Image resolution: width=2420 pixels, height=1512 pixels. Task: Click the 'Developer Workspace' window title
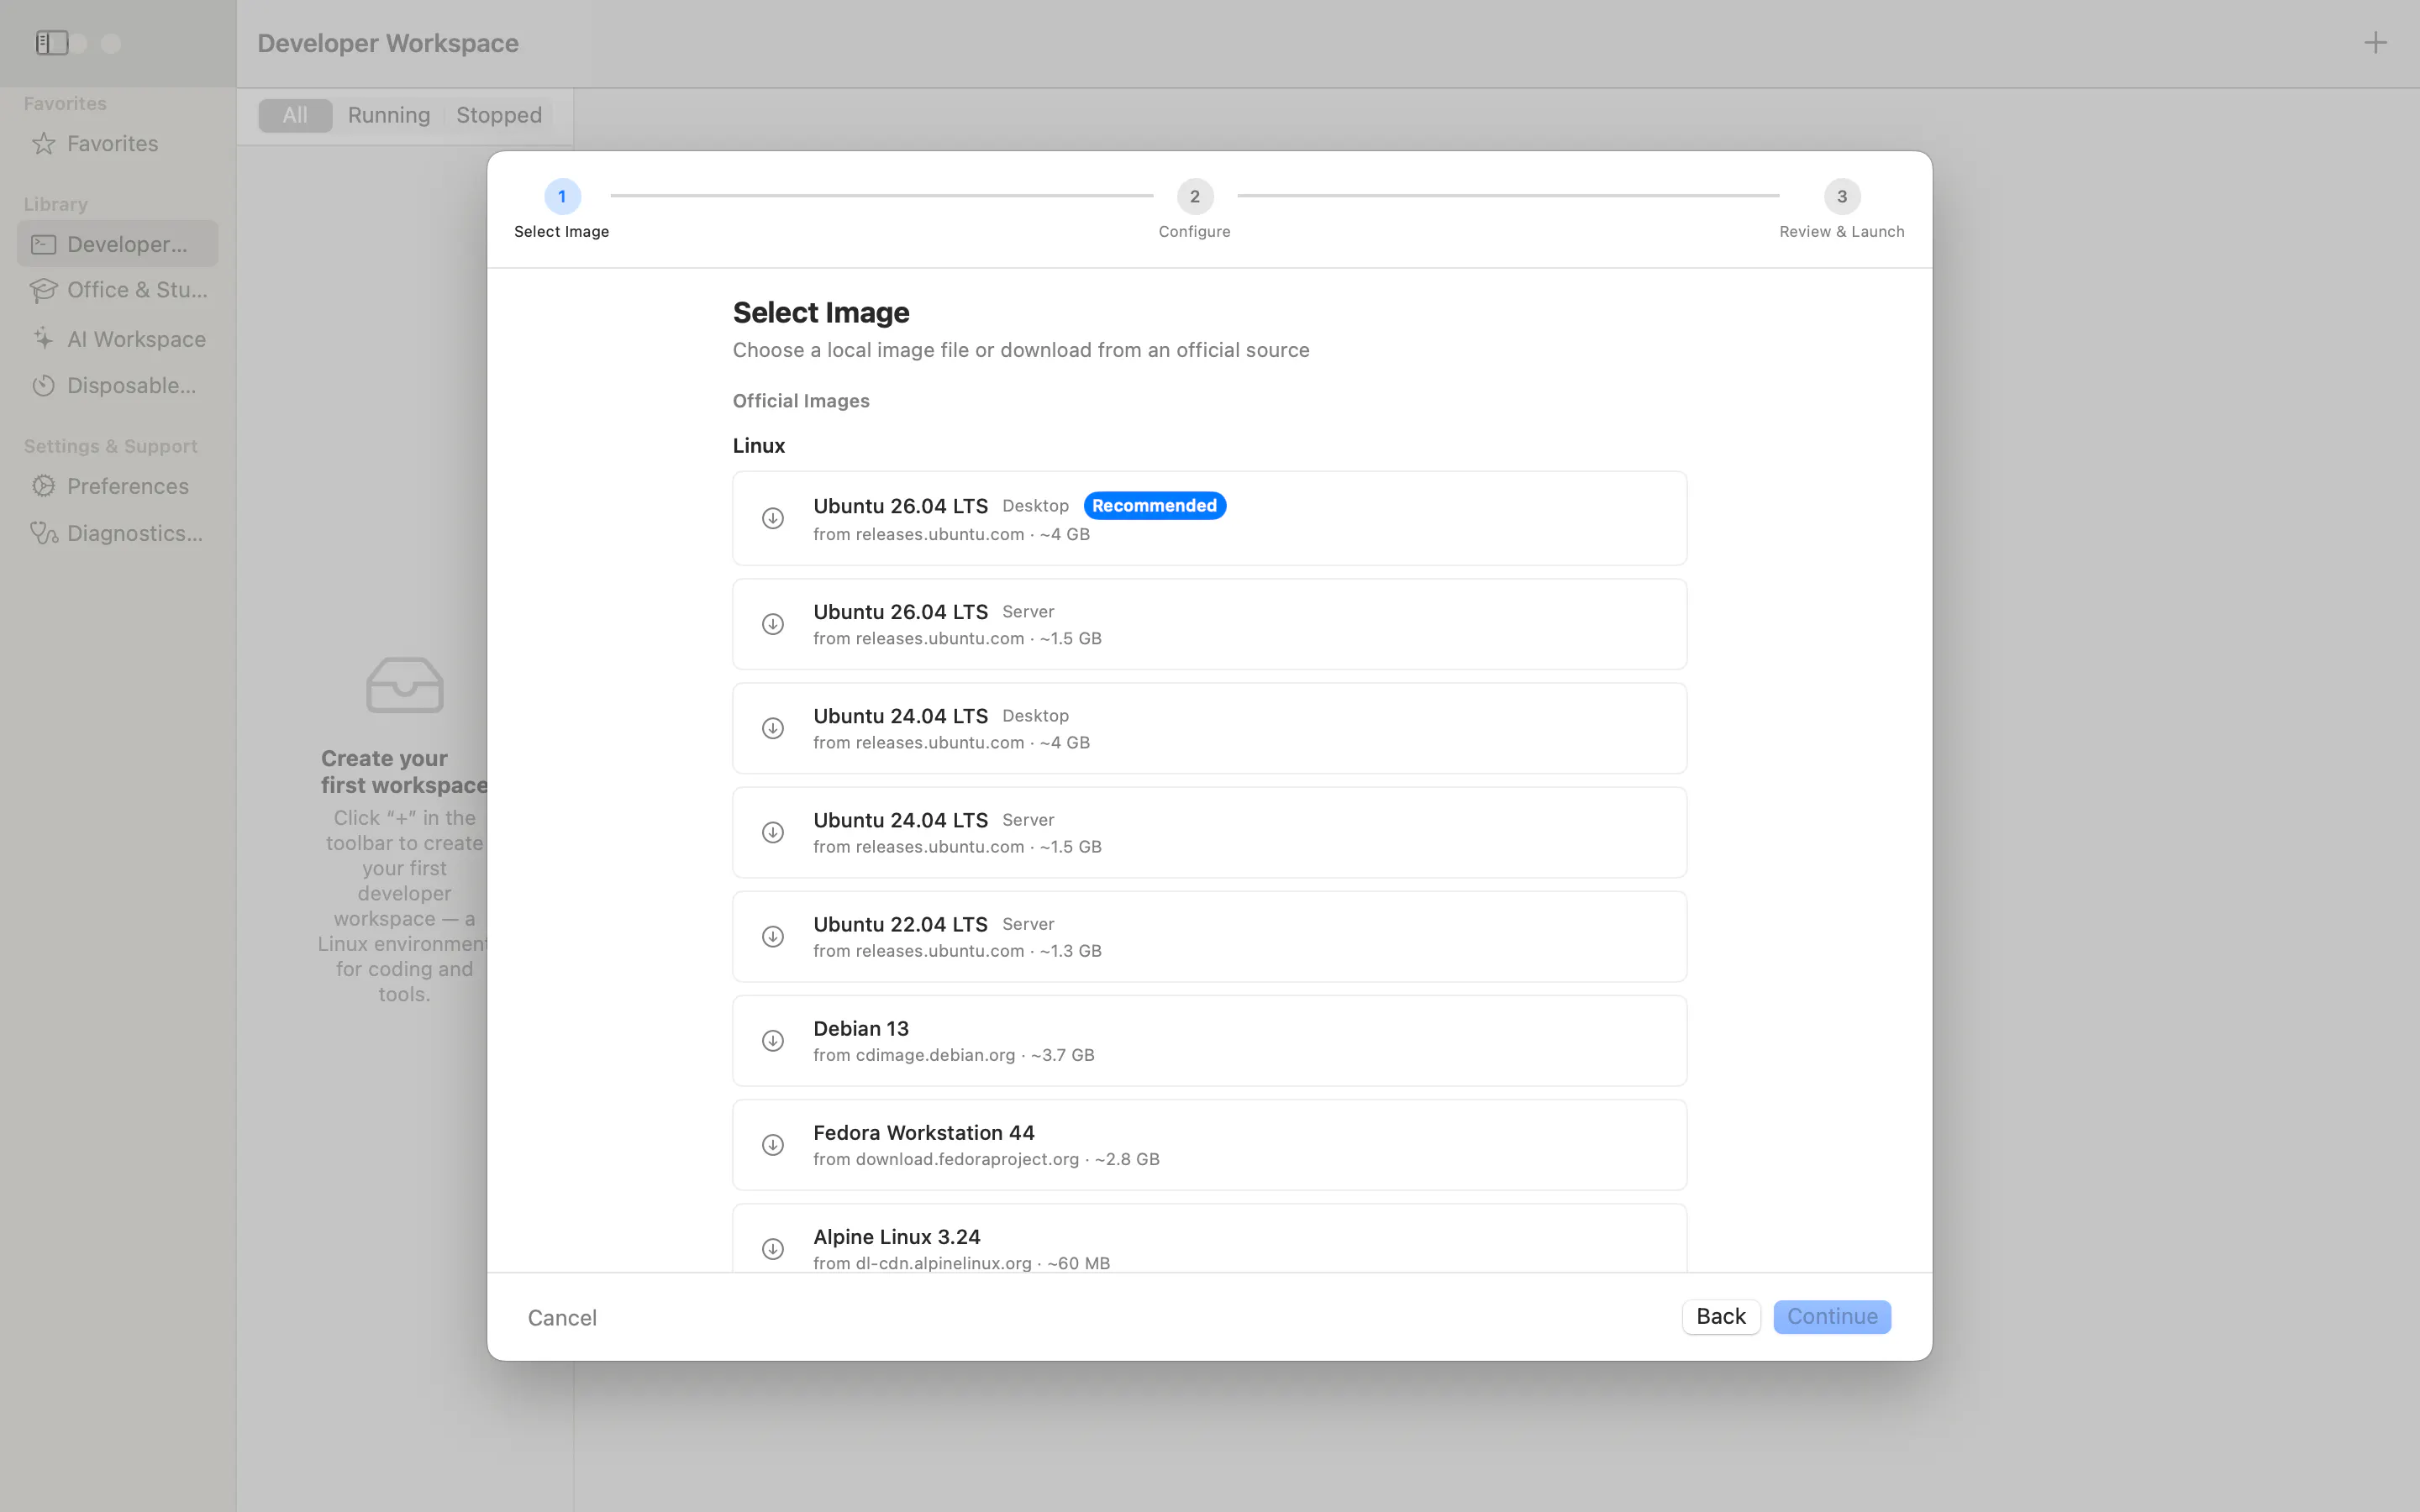click(388, 43)
